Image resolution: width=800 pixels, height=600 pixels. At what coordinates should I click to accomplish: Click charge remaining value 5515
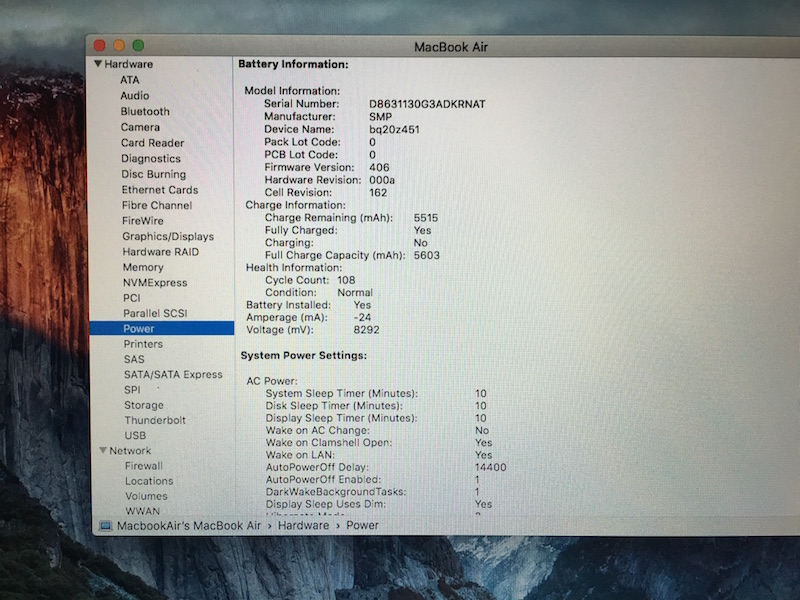426,218
